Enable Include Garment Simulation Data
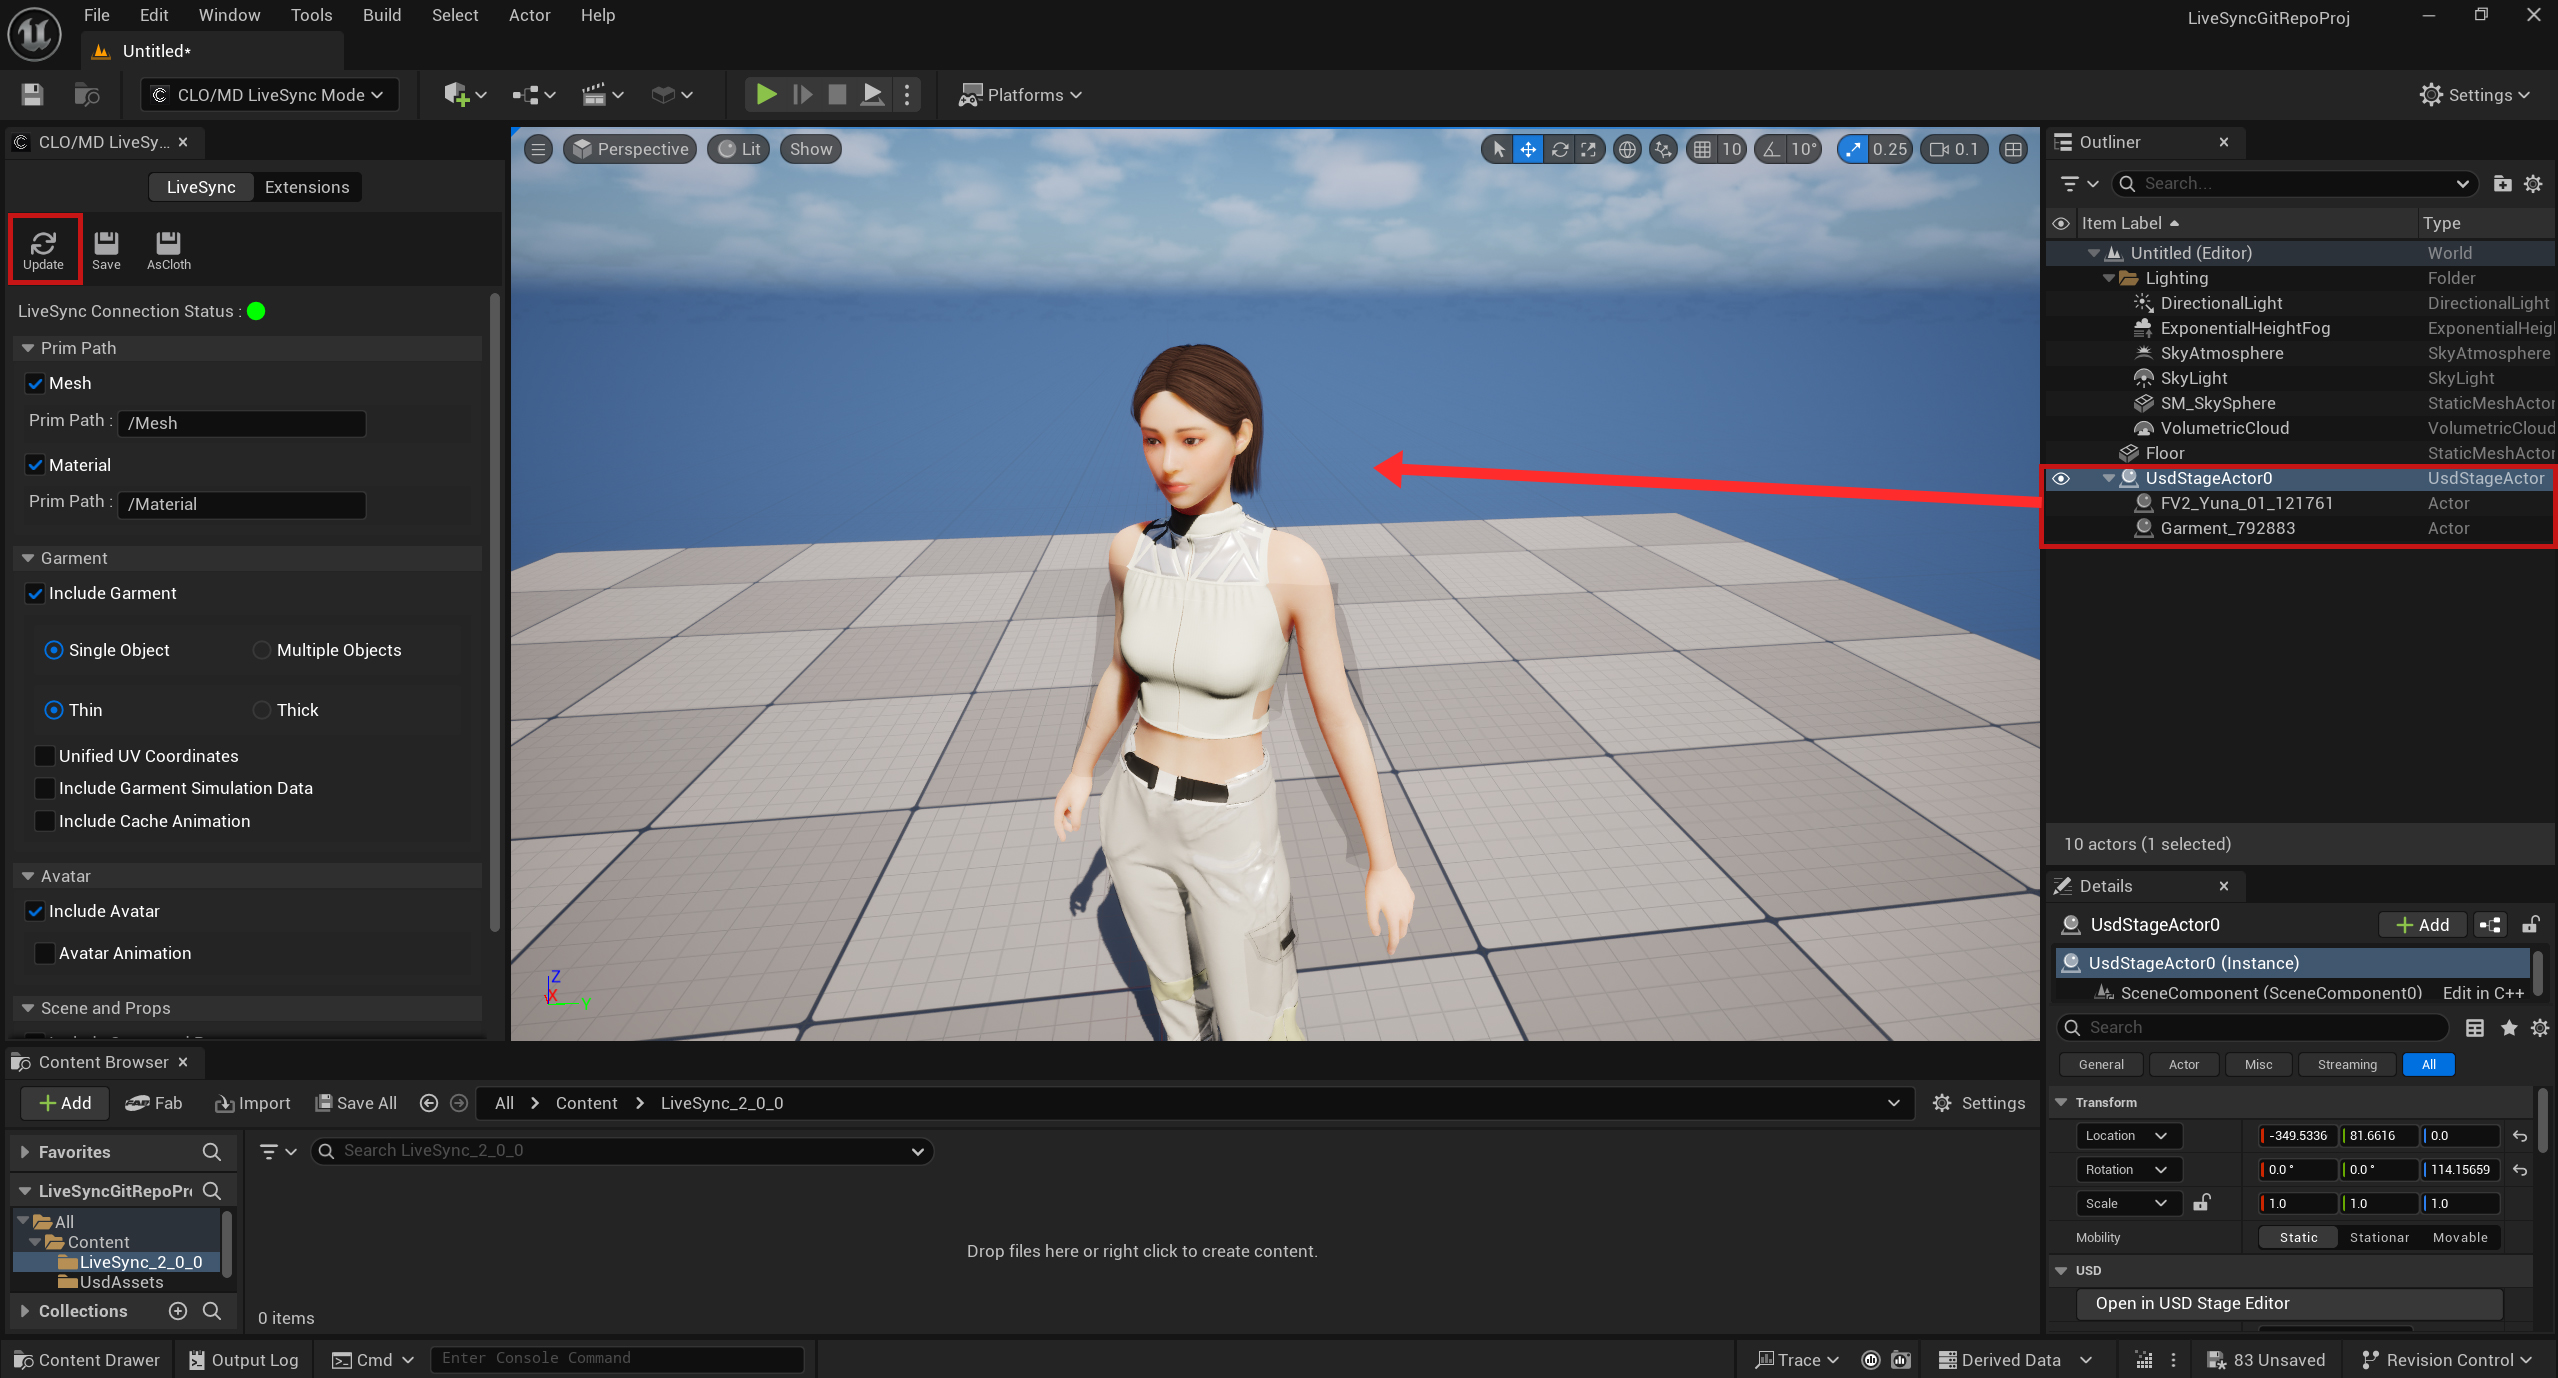 [x=45, y=788]
